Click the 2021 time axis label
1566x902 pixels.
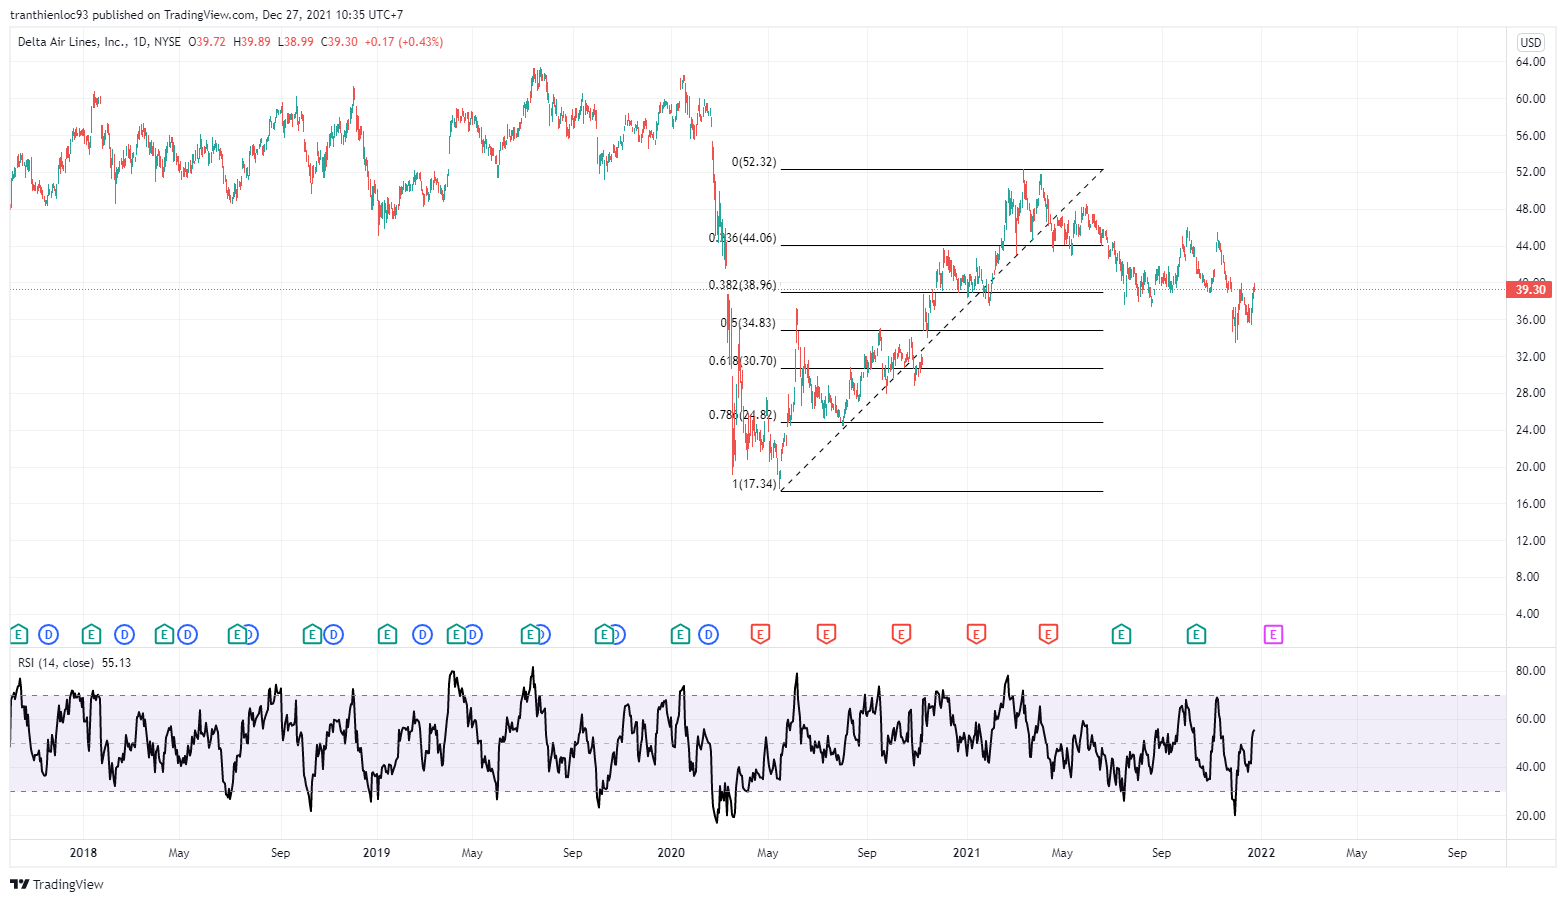pyautogui.click(x=966, y=853)
